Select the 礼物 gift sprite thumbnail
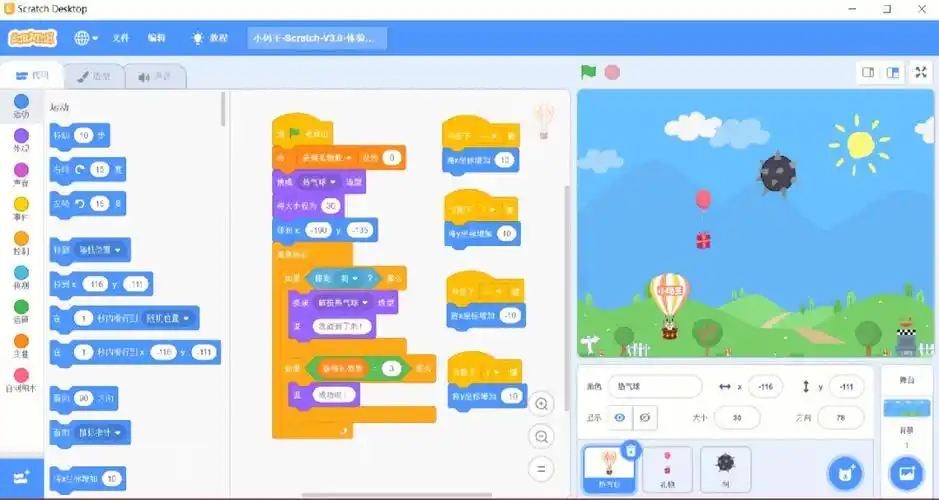Image resolution: width=939 pixels, height=500 pixels. 667,469
